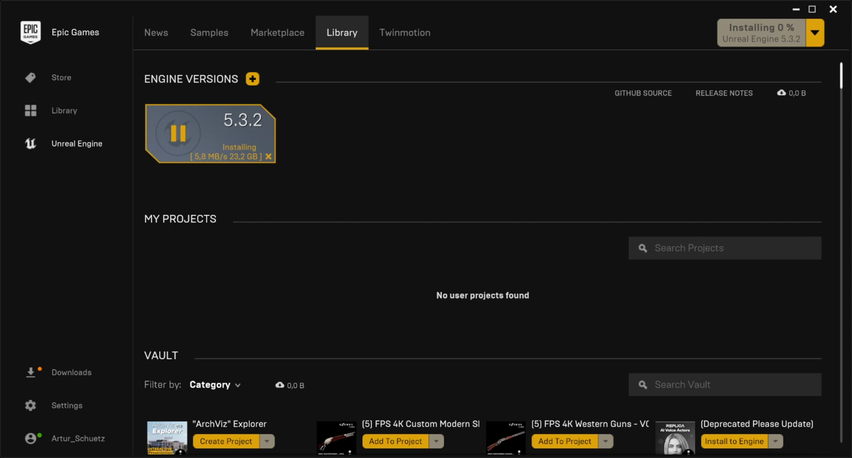Click the Settings gear icon

[x=30, y=405]
